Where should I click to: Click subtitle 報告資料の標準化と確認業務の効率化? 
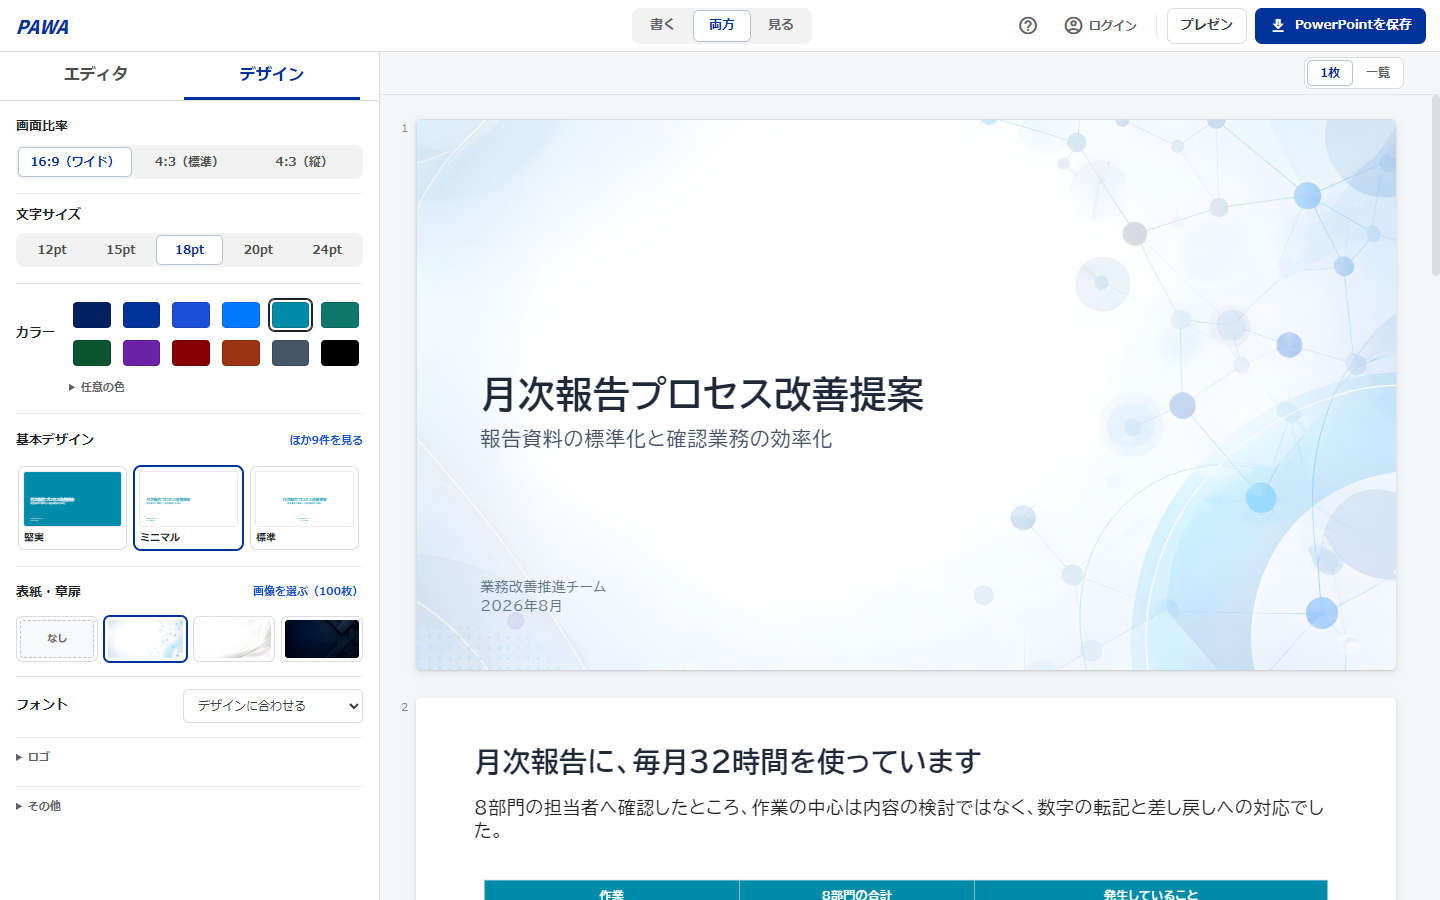coord(656,439)
